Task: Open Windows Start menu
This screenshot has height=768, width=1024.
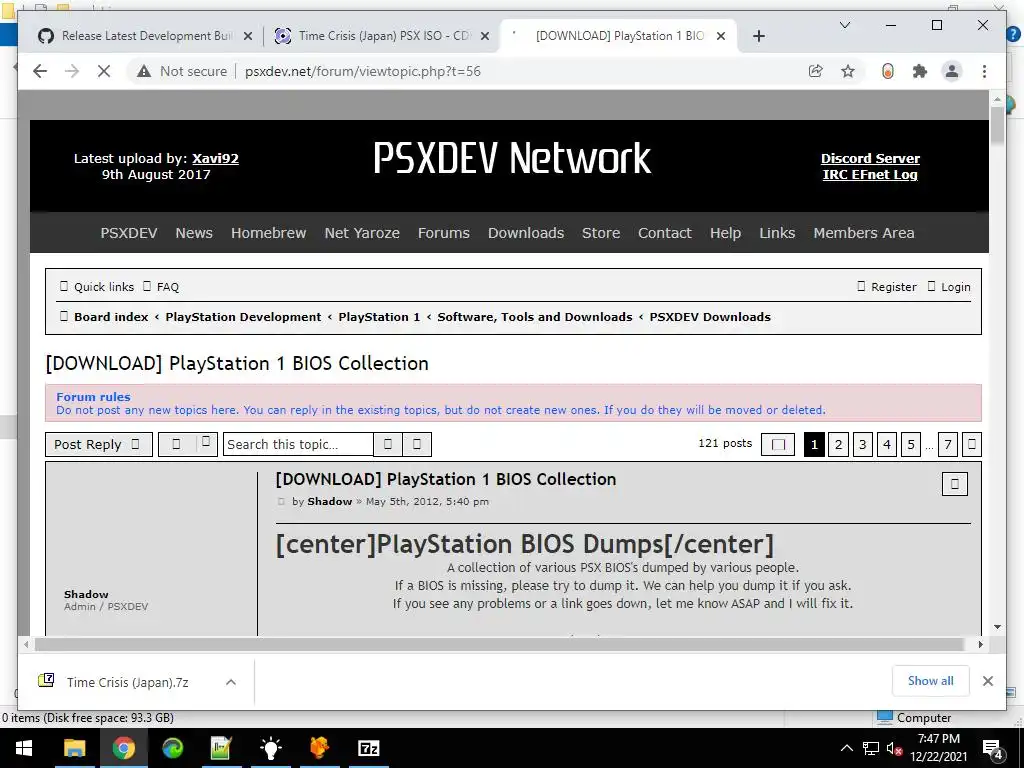Action: pyautogui.click(x=24, y=748)
